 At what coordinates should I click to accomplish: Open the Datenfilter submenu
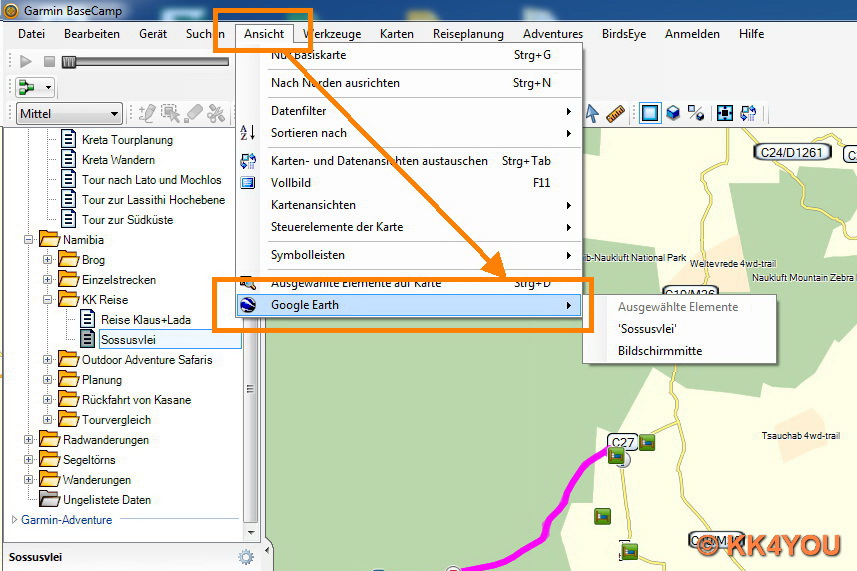coord(410,111)
